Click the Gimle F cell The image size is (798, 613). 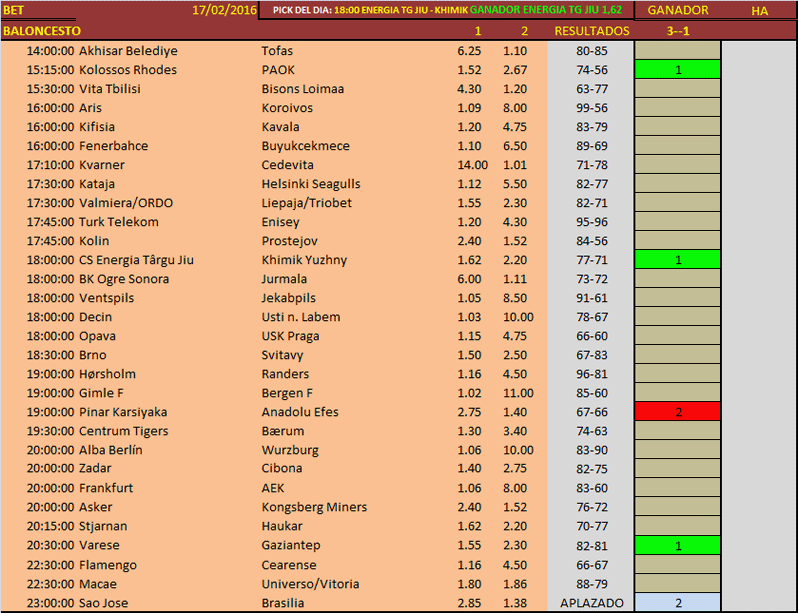(x=101, y=393)
